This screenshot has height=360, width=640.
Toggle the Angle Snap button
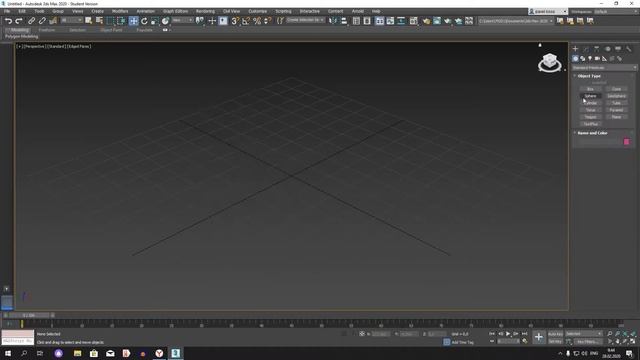pyautogui.click(x=246, y=21)
